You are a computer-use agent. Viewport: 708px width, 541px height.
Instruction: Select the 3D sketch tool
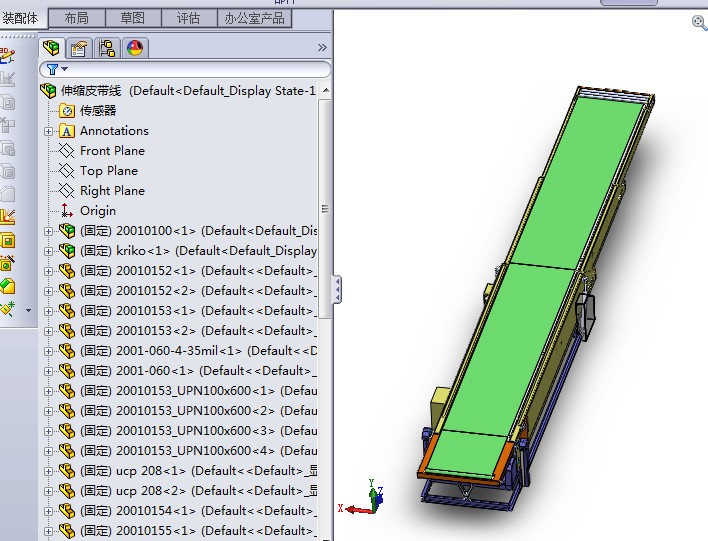7,56
